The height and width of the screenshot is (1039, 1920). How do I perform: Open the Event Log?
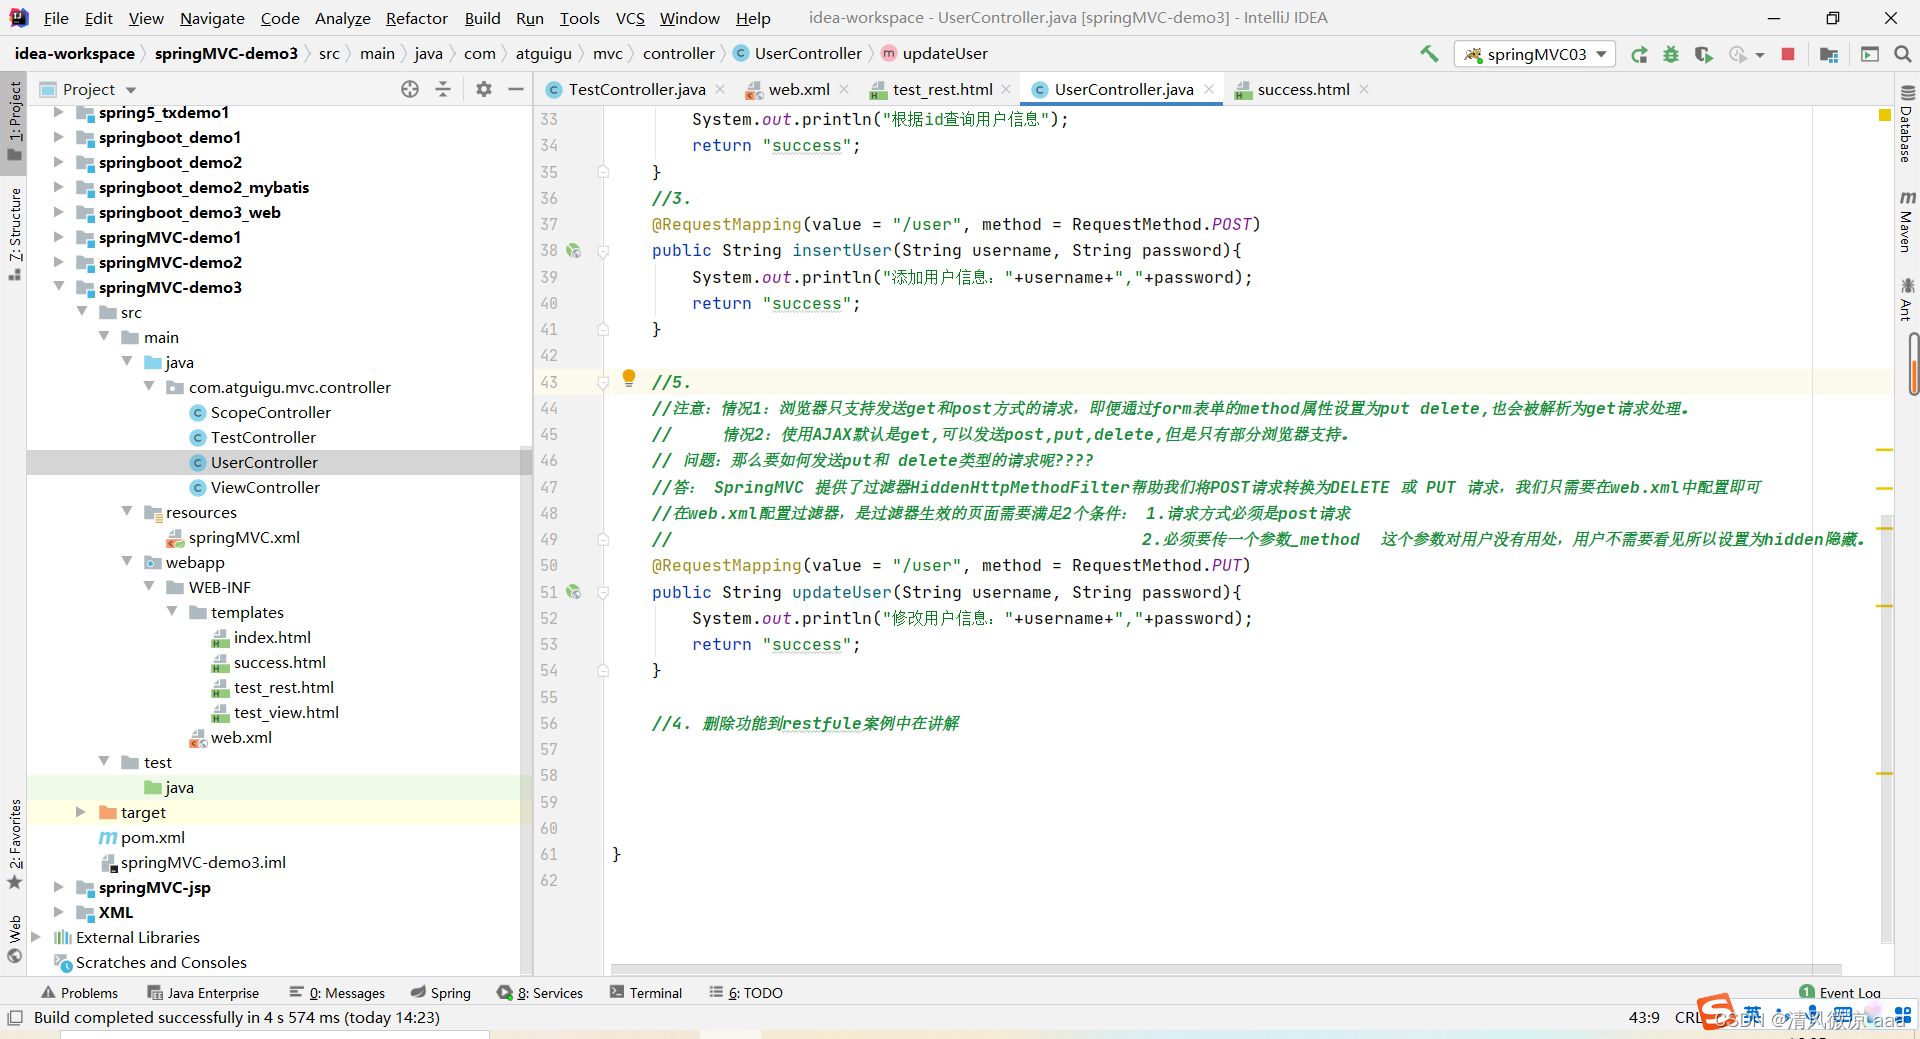click(x=1840, y=993)
